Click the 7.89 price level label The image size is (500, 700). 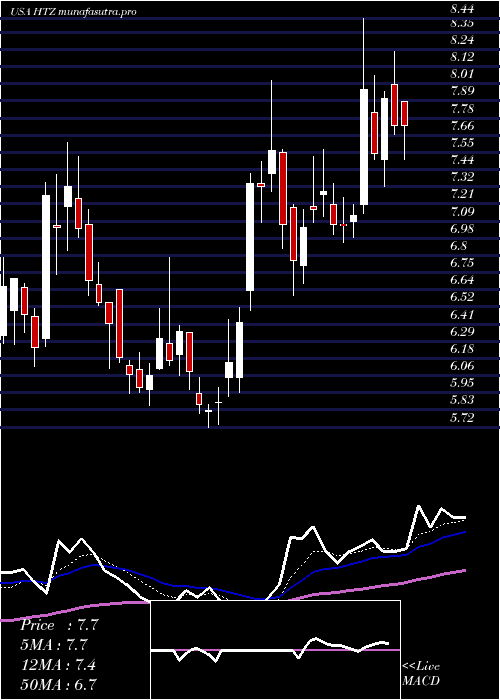coord(463,91)
